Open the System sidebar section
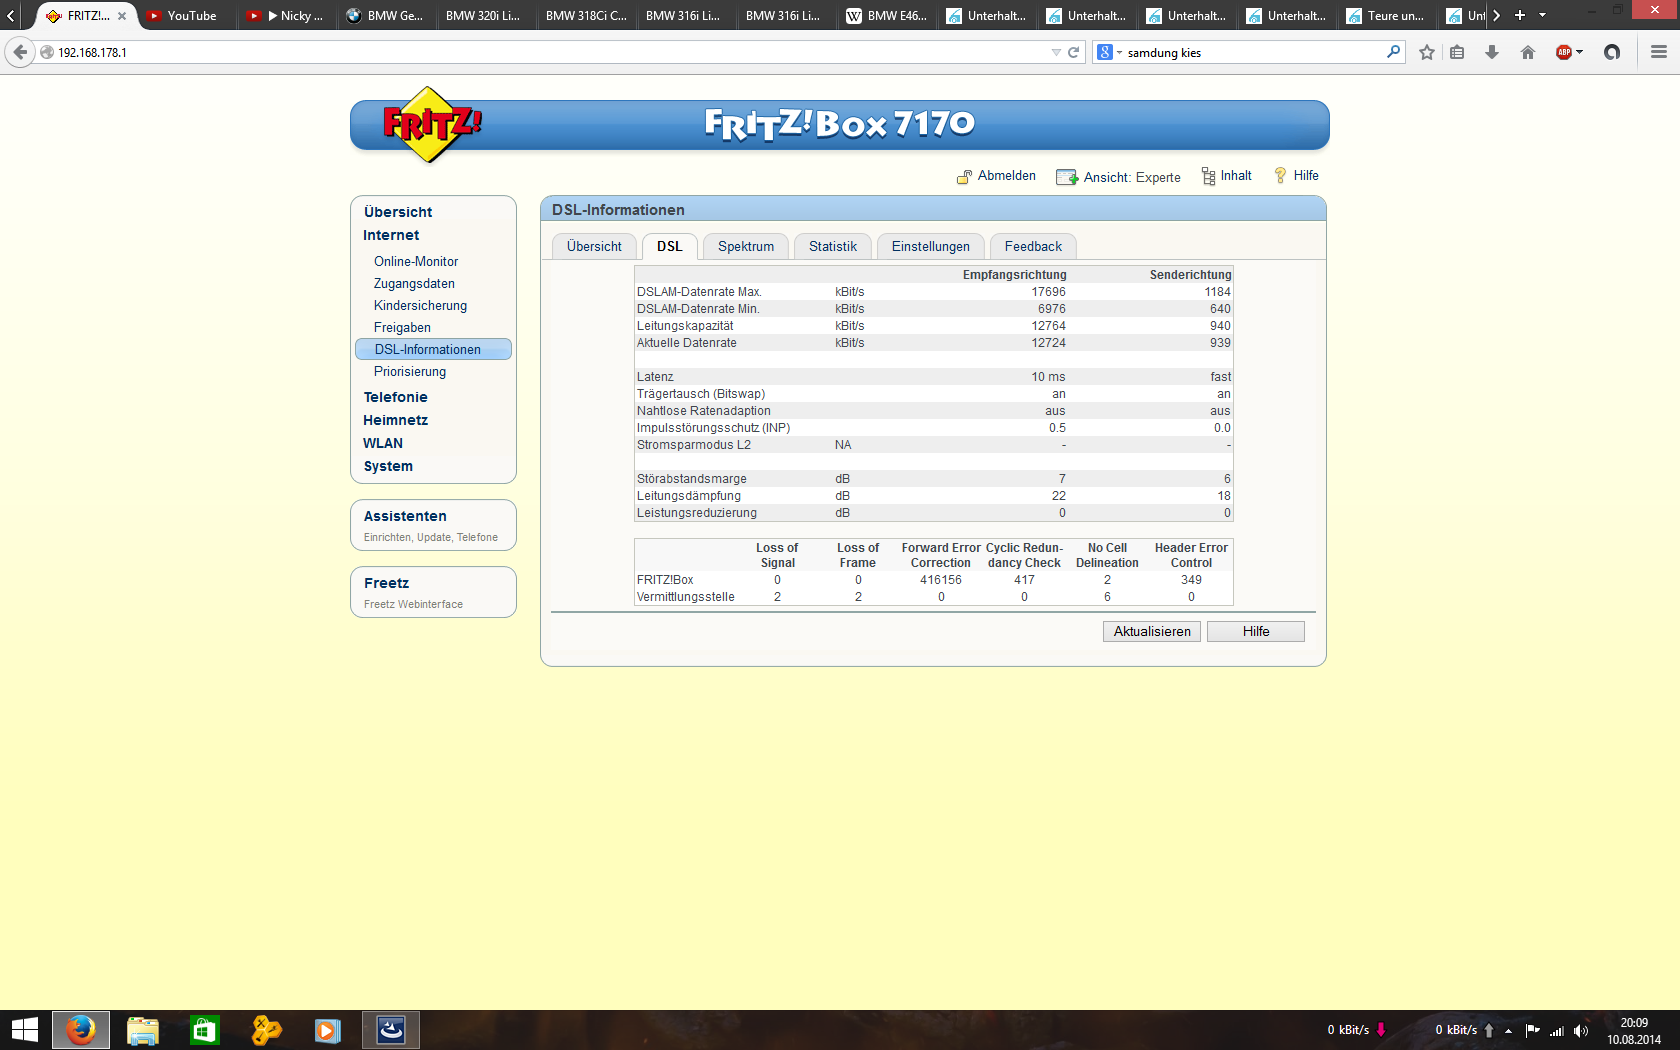 388,466
